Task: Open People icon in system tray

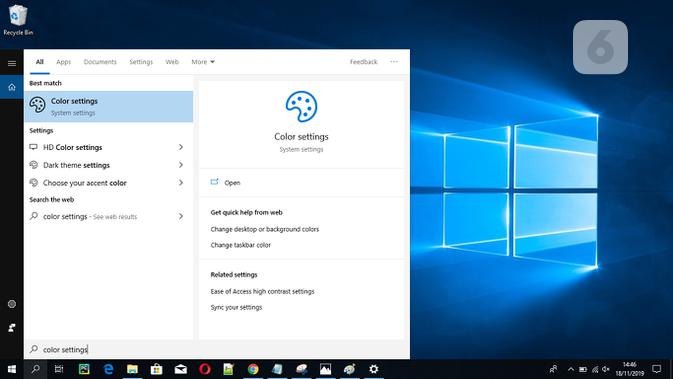Action: click(x=553, y=369)
